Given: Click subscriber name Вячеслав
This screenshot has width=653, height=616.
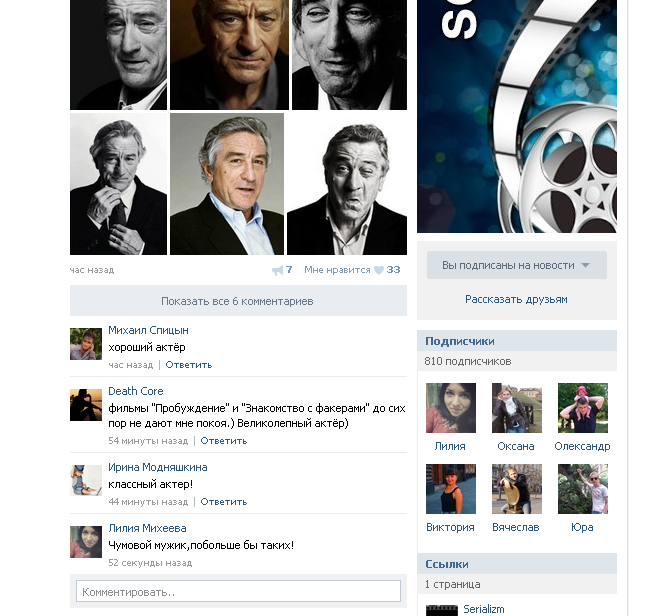Looking at the screenshot, I should 516,527.
